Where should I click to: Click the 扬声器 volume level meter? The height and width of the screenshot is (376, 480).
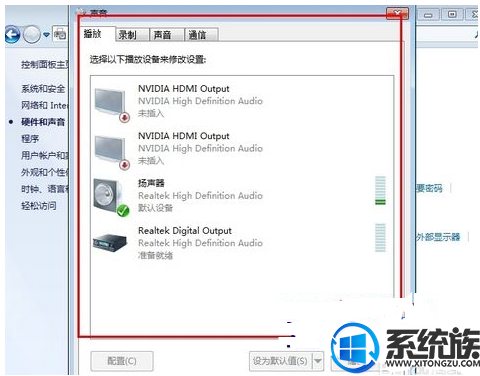pos(380,190)
